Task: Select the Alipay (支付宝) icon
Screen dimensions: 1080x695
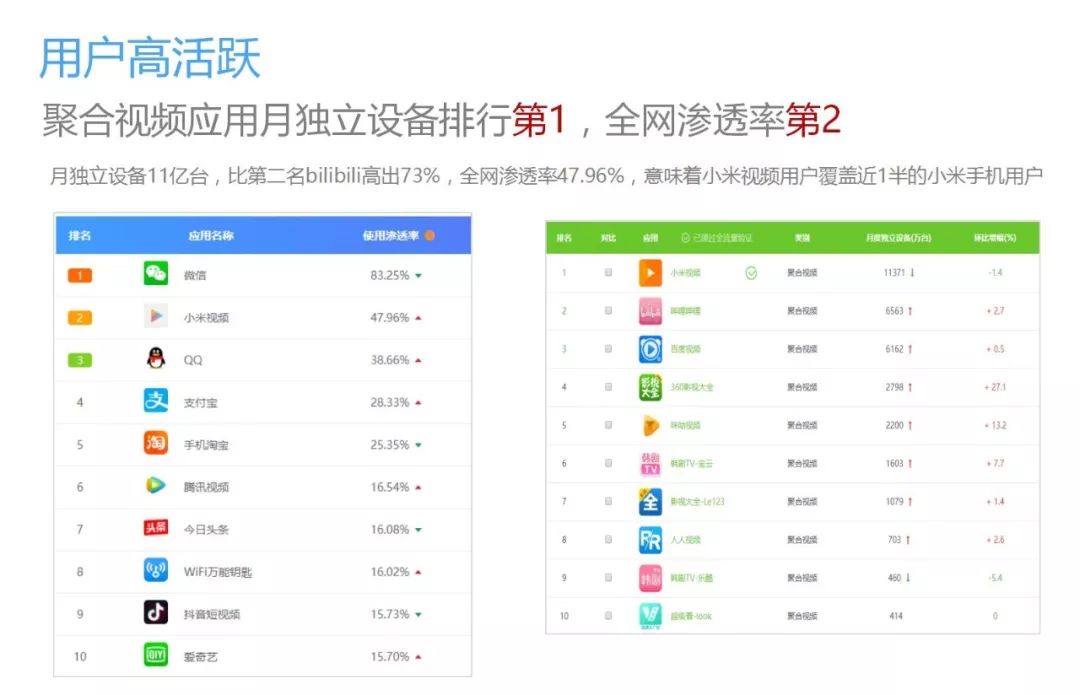Action: click(155, 402)
